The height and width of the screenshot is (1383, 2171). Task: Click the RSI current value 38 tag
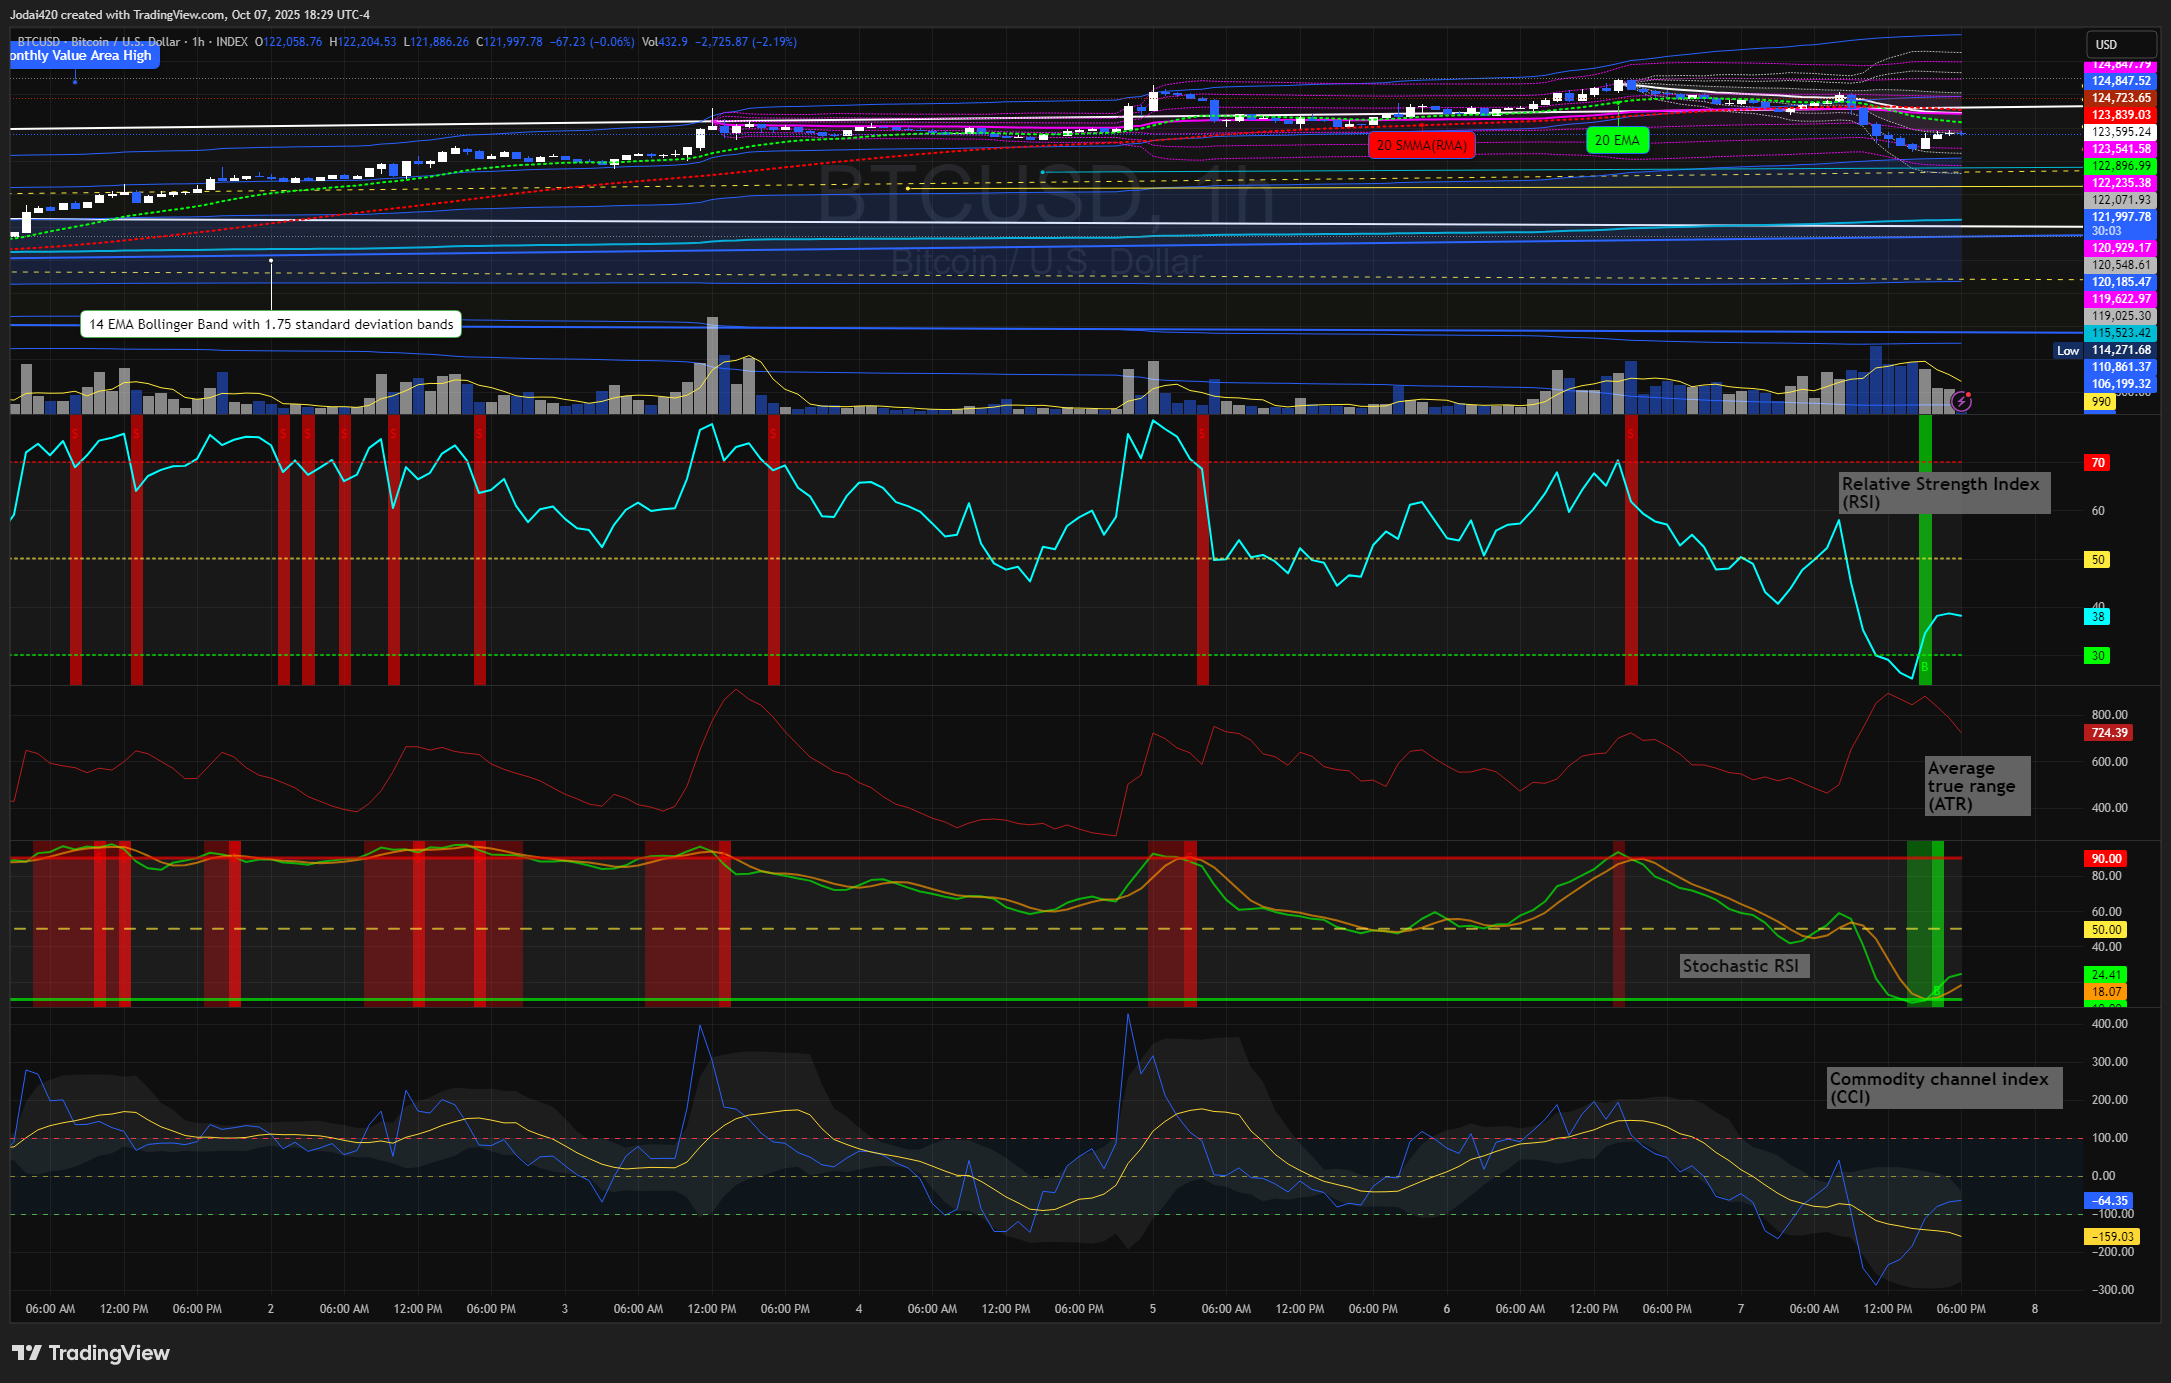[2098, 617]
